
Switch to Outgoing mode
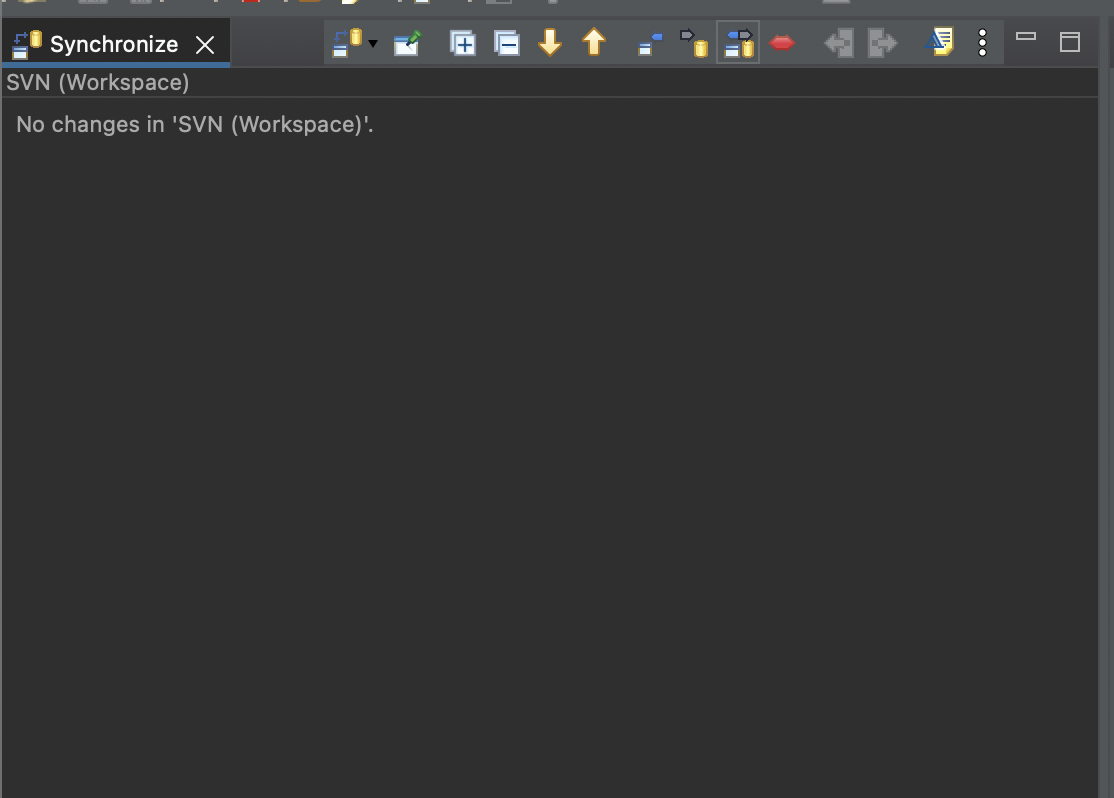694,43
